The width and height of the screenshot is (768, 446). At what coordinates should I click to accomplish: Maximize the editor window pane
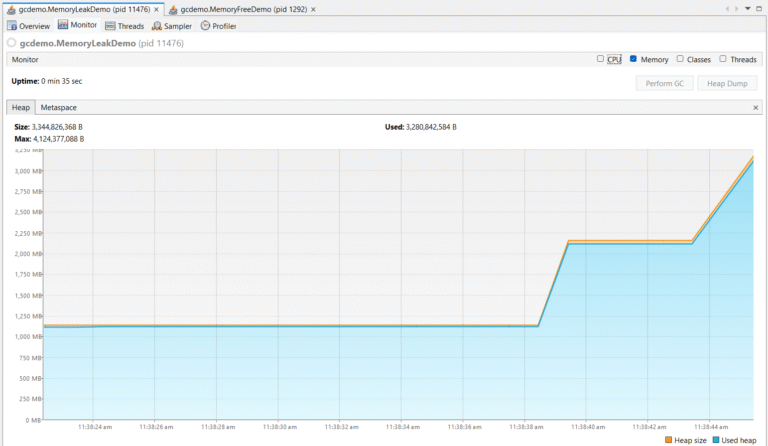[759, 9]
